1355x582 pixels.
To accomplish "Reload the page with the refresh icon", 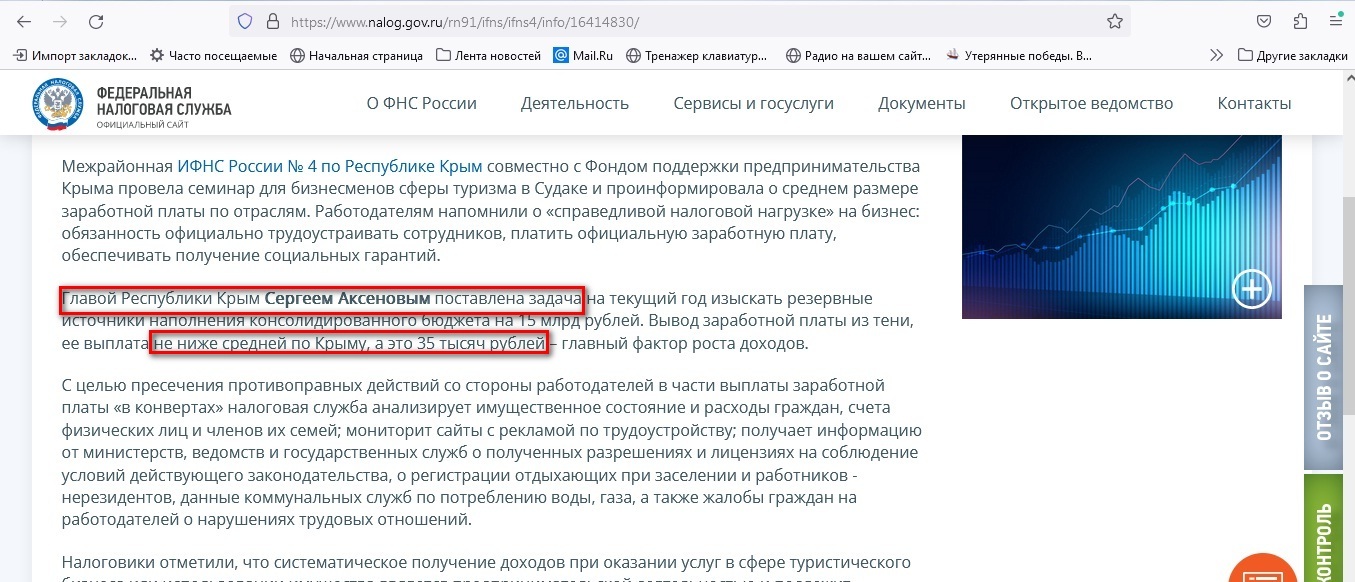I will 96,21.
